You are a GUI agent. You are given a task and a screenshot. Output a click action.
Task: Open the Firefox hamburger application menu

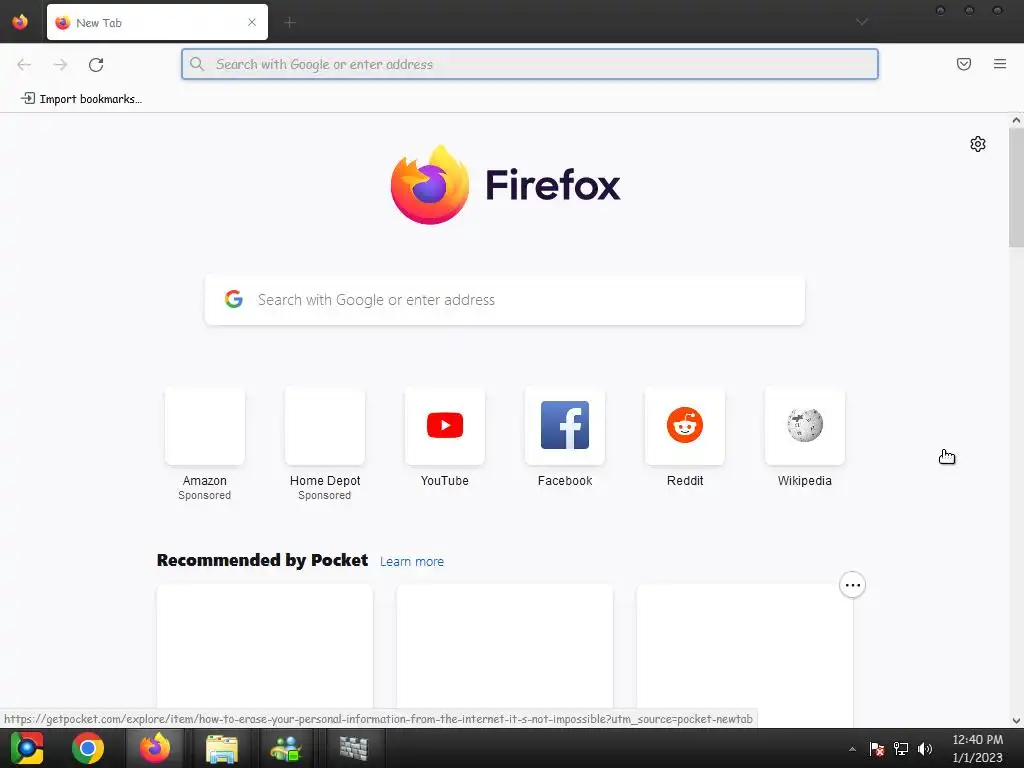click(1000, 64)
